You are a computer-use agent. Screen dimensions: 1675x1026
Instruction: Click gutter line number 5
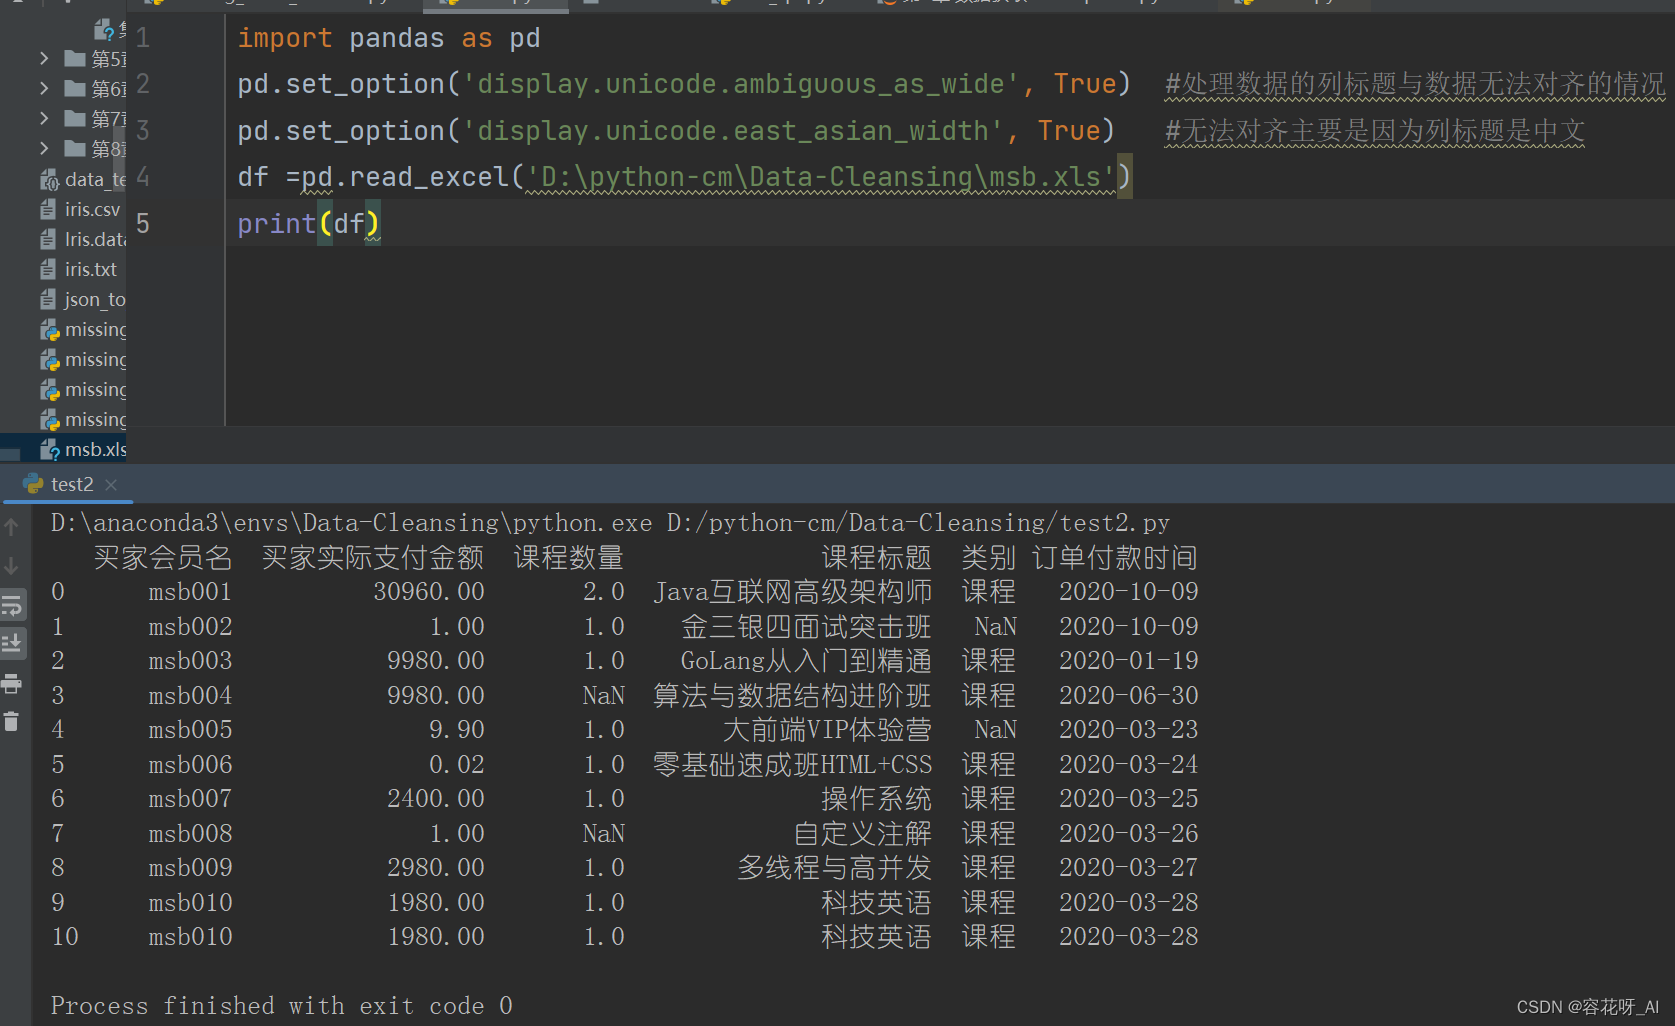pos(143,224)
